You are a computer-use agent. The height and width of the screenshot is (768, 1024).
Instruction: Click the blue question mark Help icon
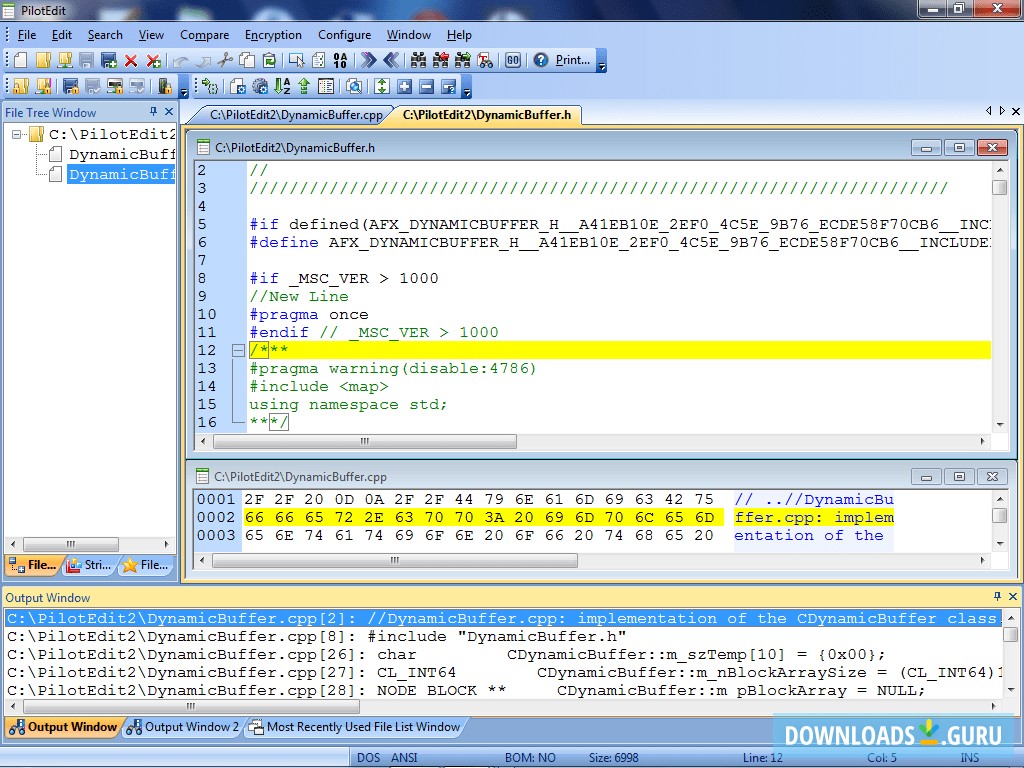click(541, 60)
